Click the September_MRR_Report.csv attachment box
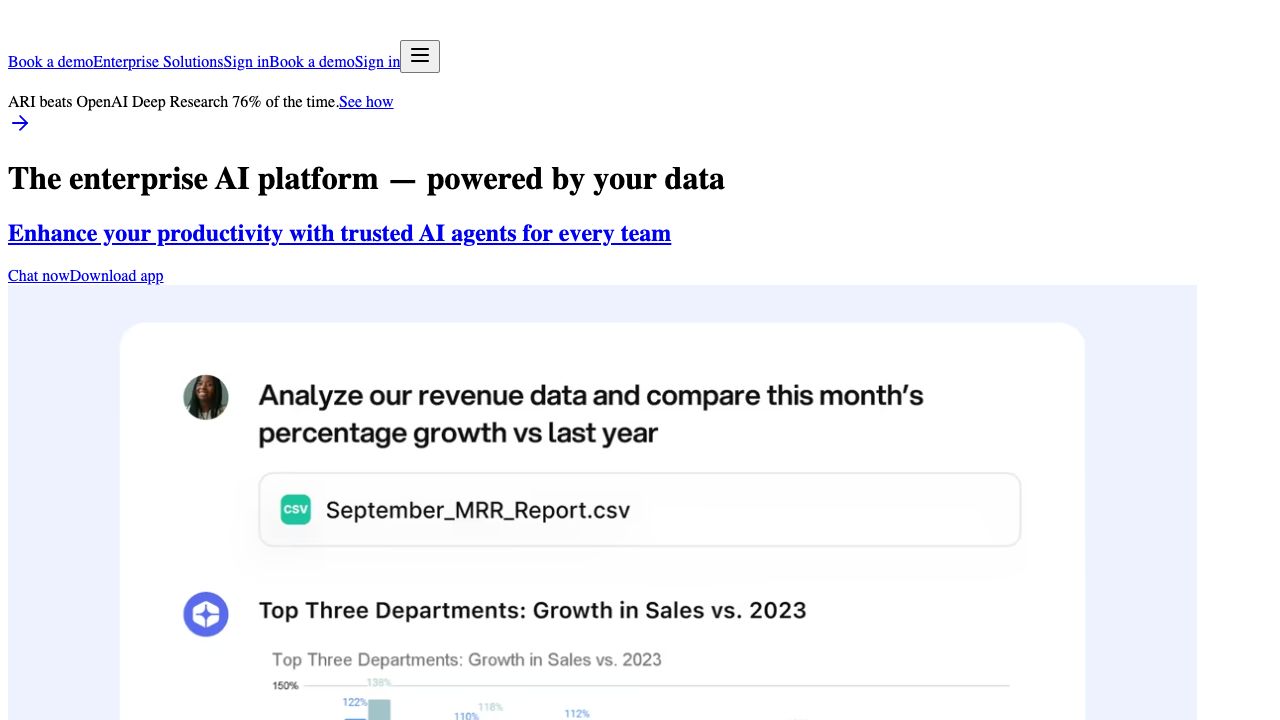1280x720 pixels. (x=640, y=510)
